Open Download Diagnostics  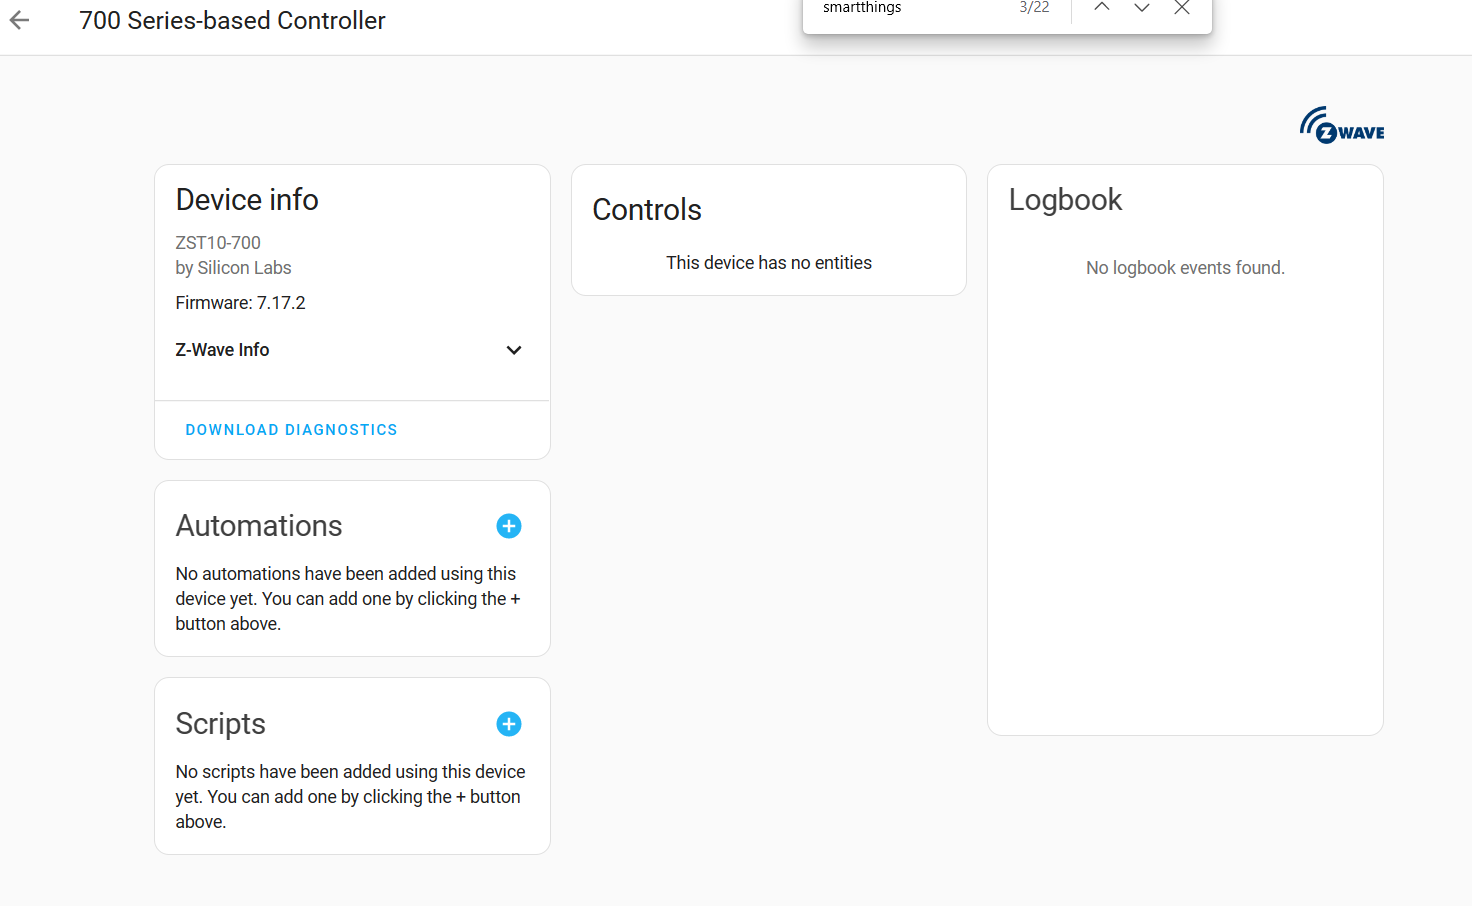(x=291, y=429)
